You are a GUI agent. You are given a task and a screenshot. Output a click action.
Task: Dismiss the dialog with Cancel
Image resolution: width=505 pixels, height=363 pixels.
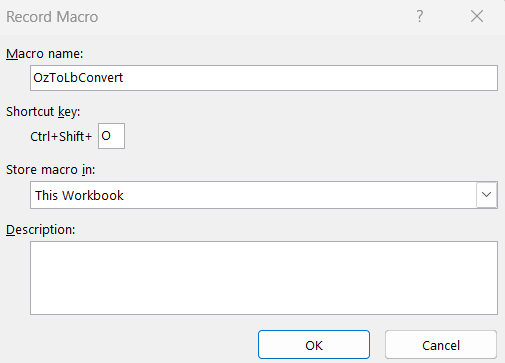(x=441, y=345)
